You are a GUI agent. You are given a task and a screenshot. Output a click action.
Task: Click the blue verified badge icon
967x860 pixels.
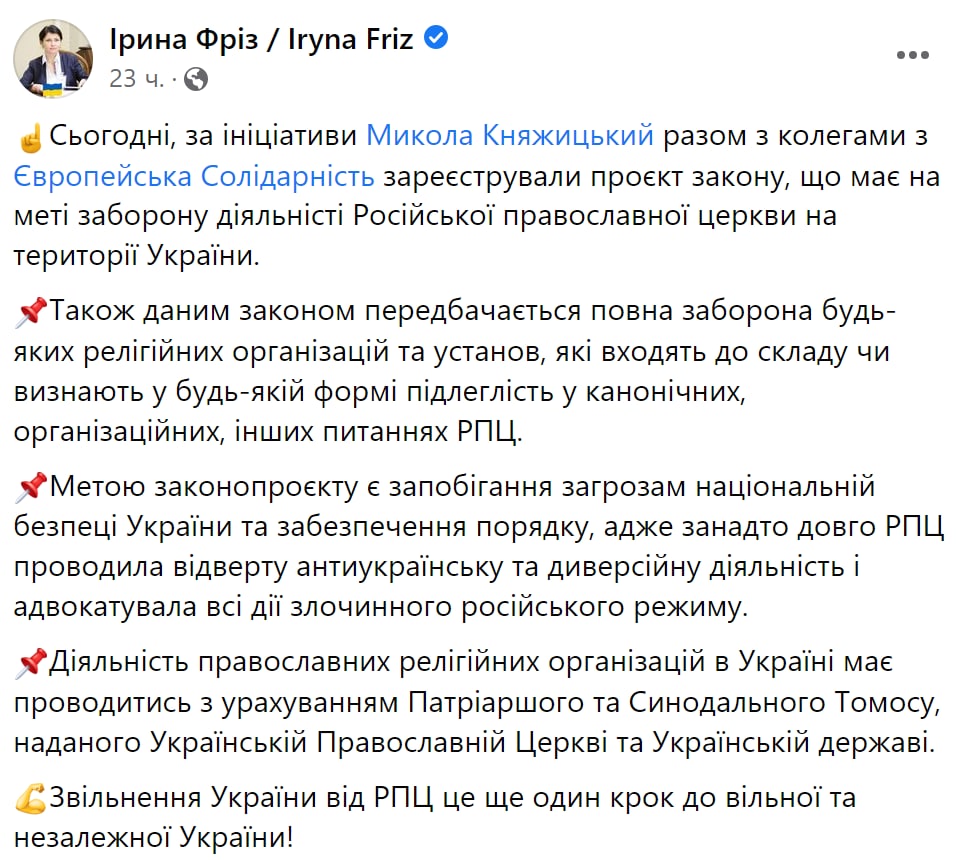(437, 39)
